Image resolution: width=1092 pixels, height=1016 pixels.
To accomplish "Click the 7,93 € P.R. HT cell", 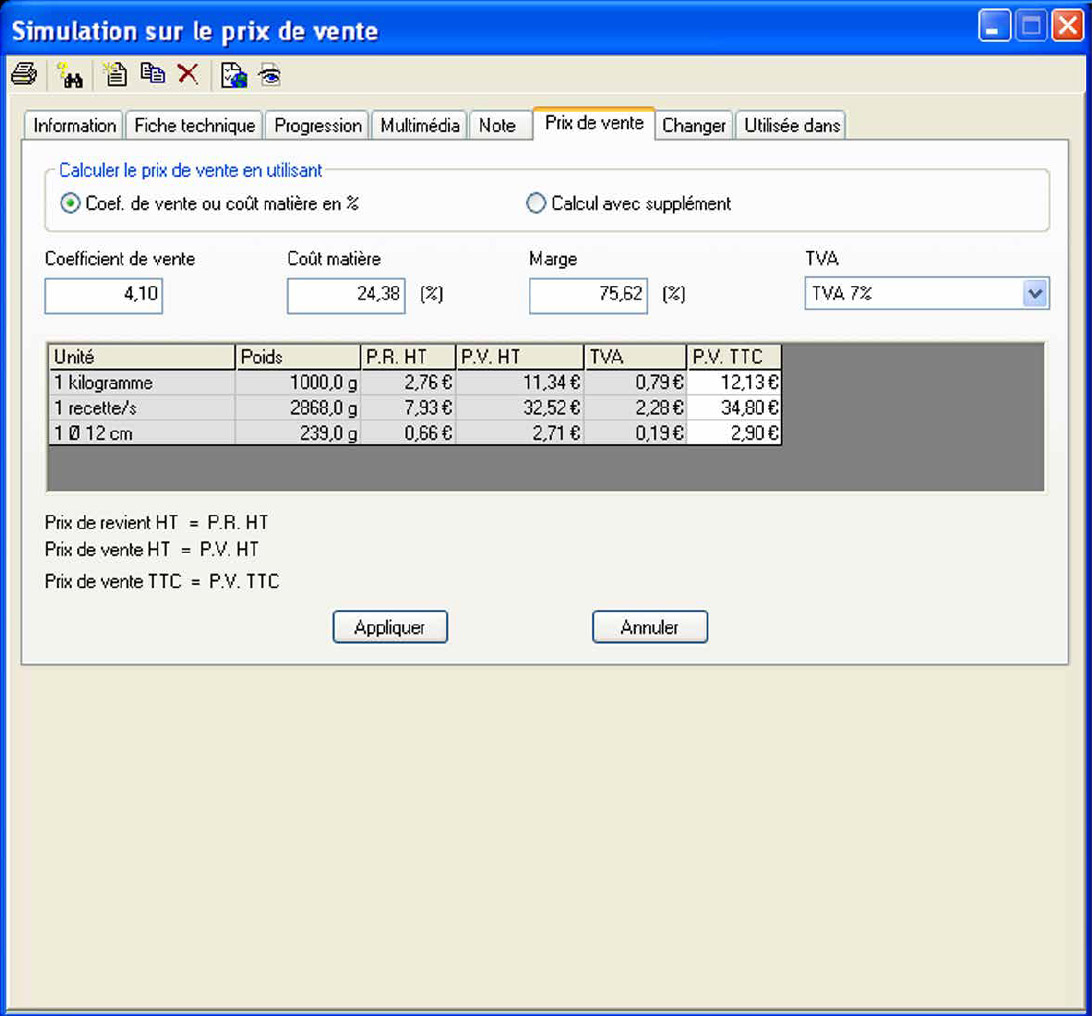I will pos(408,407).
